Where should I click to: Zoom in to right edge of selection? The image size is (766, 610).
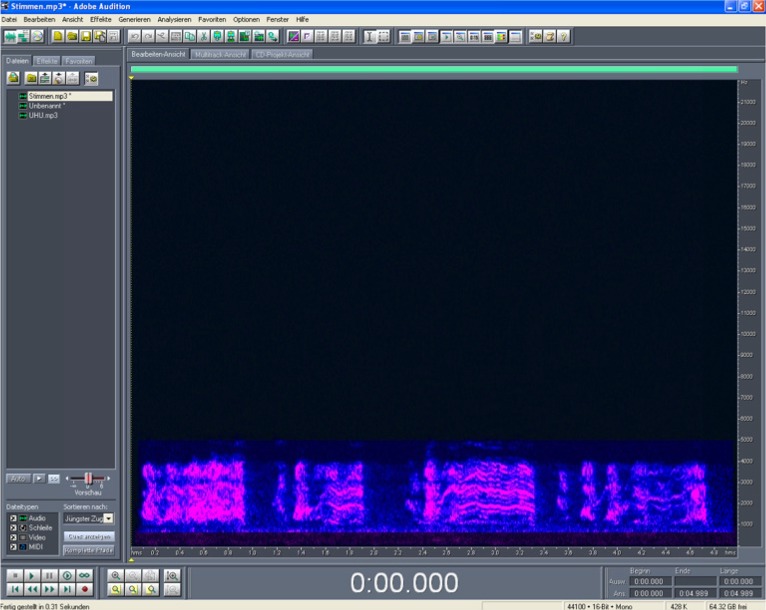[x=151, y=589]
